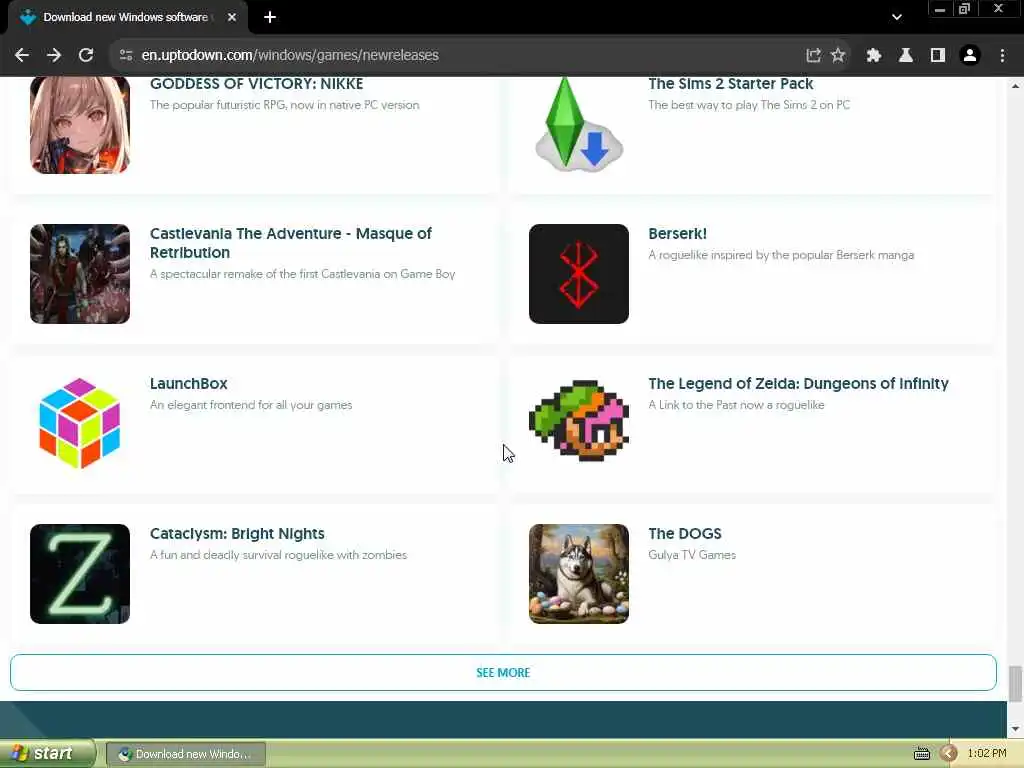Go forward to the next page
1024x768 pixels.
point(54,56)
